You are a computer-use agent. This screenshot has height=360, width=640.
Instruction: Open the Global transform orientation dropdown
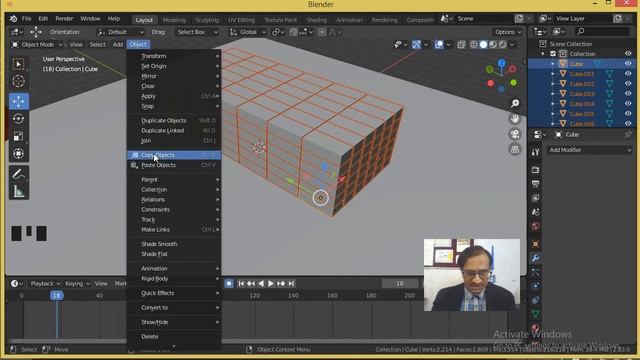[x=248, y=32]
